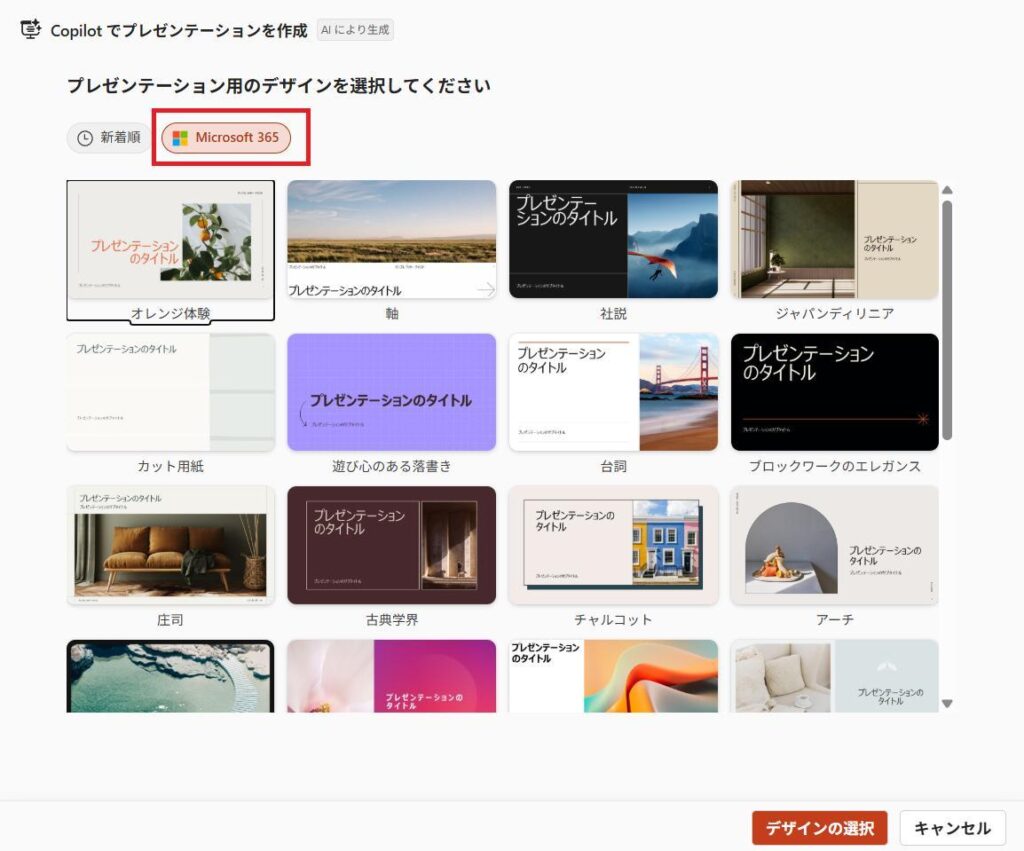Select the ジャパンディリニア design
1024x851 pixels.
click(x=835, y=240)
